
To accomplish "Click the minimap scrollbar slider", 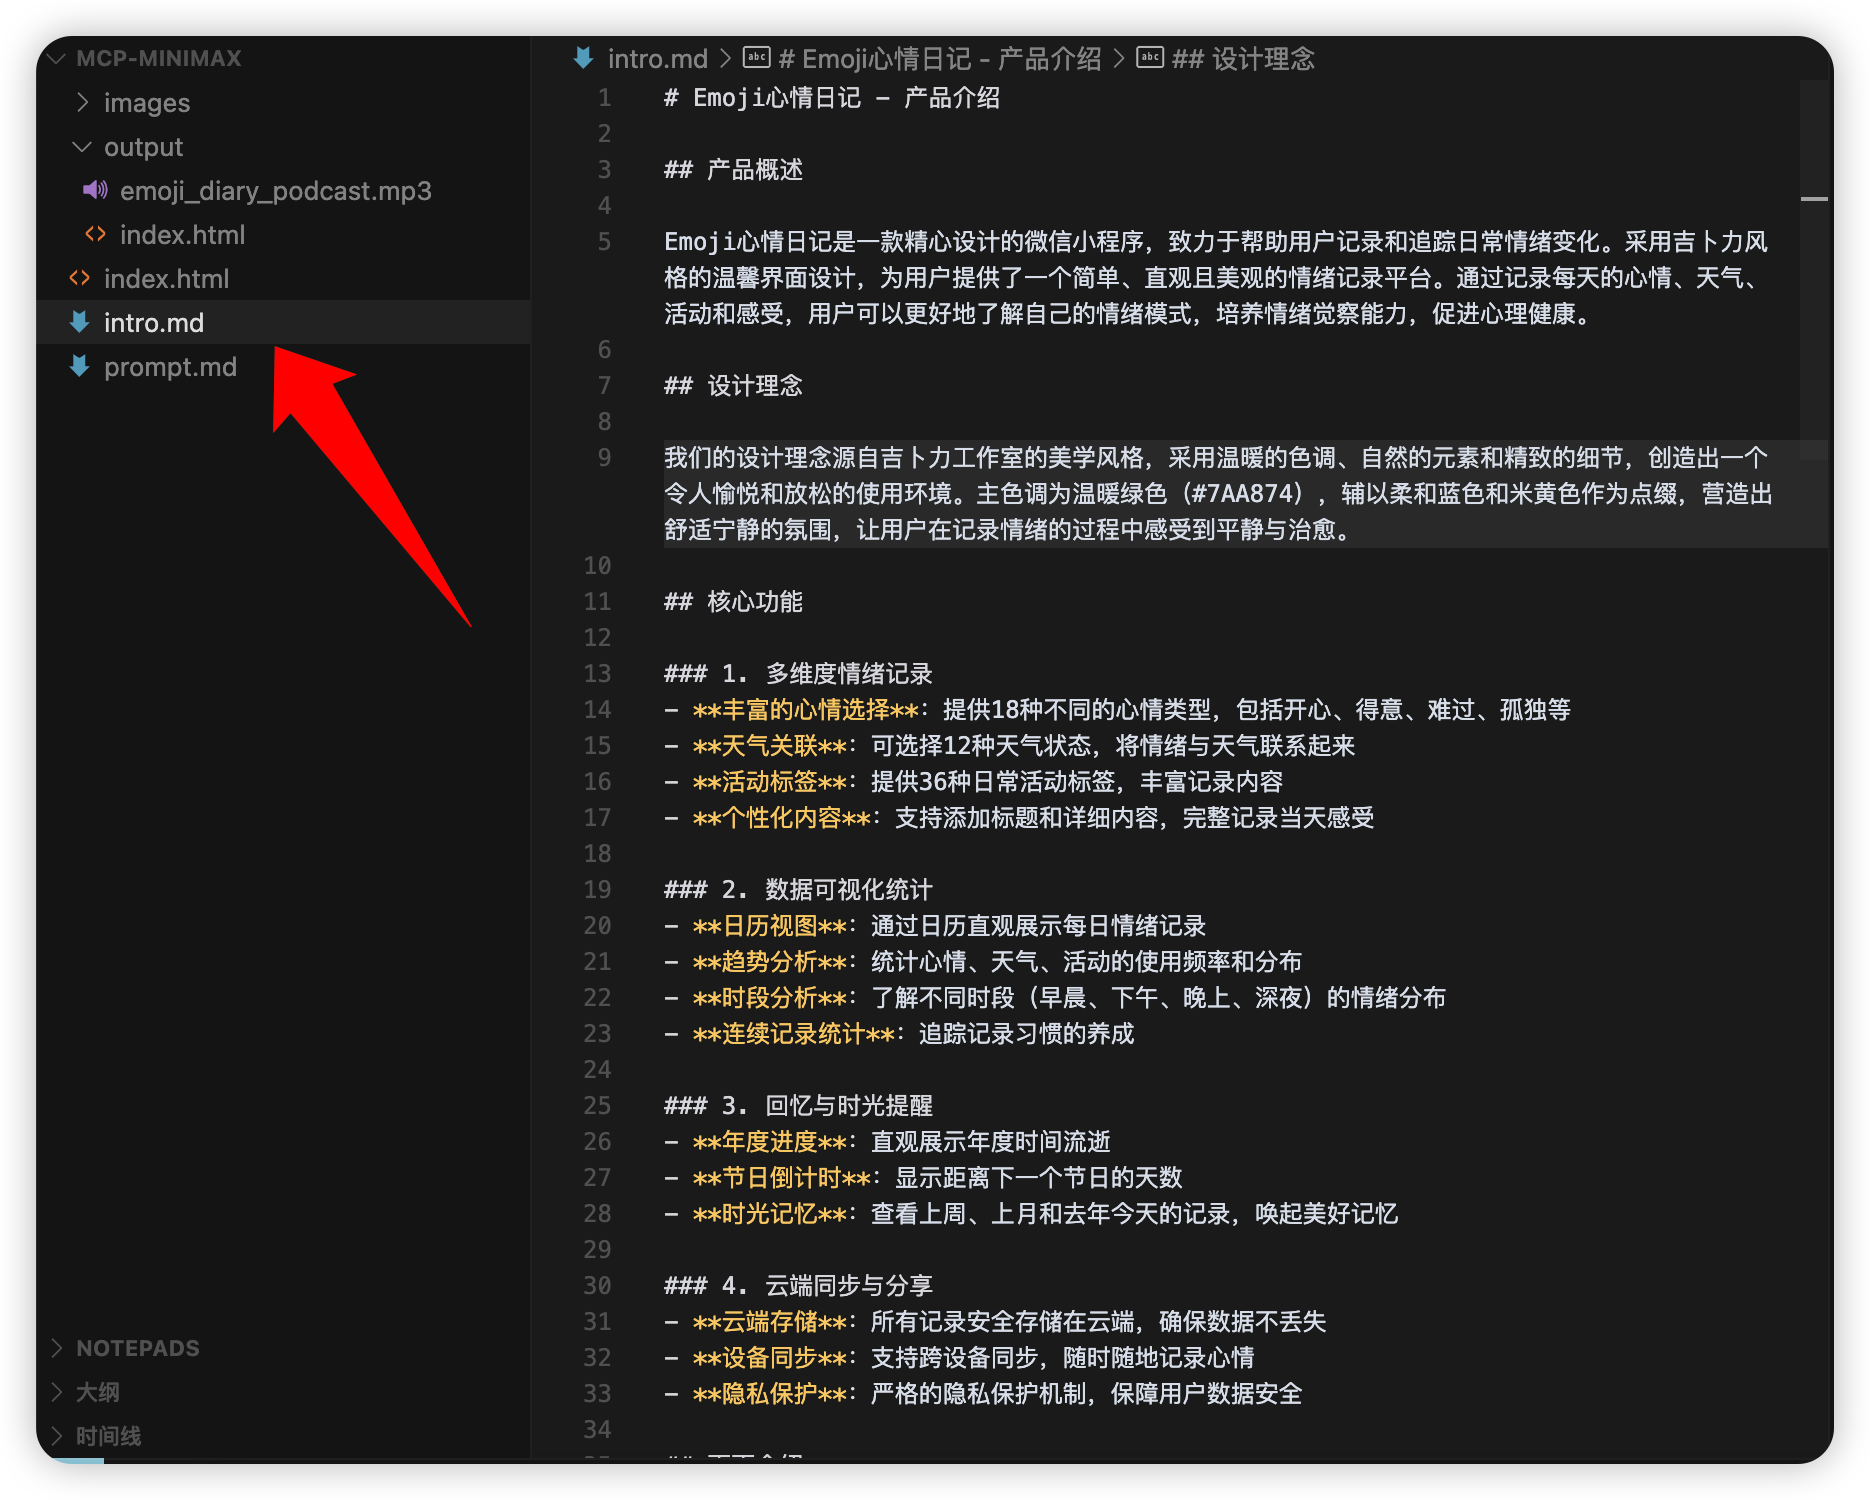I will pos(1814,270).
